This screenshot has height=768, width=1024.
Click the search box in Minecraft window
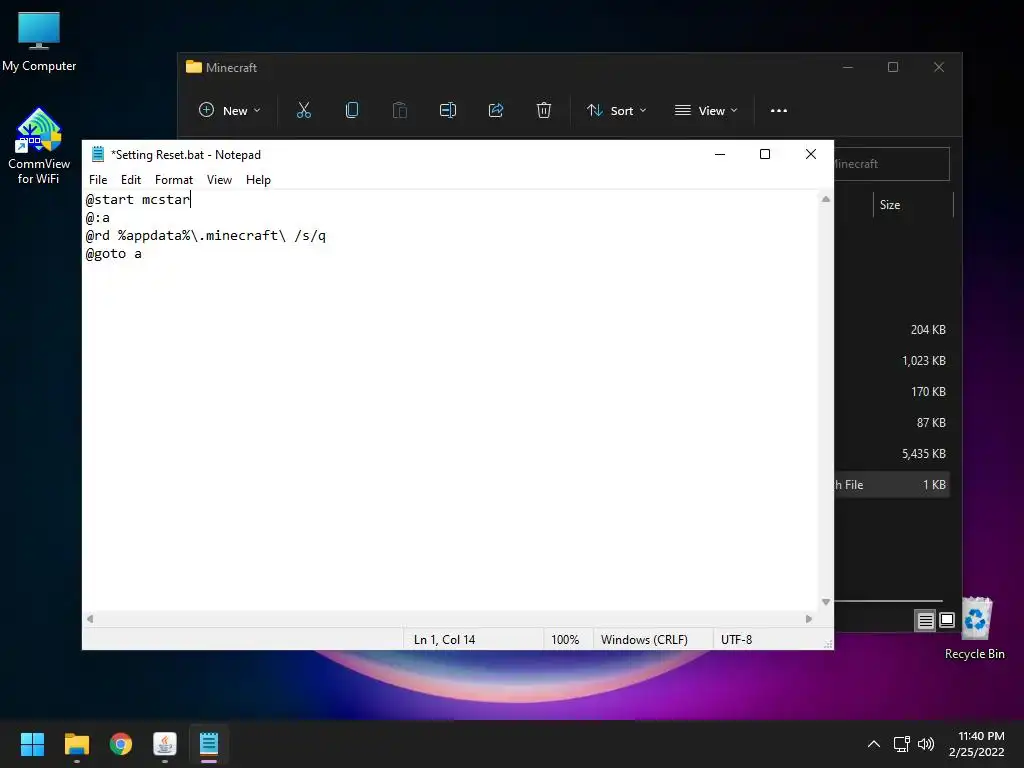click(891, 164)
